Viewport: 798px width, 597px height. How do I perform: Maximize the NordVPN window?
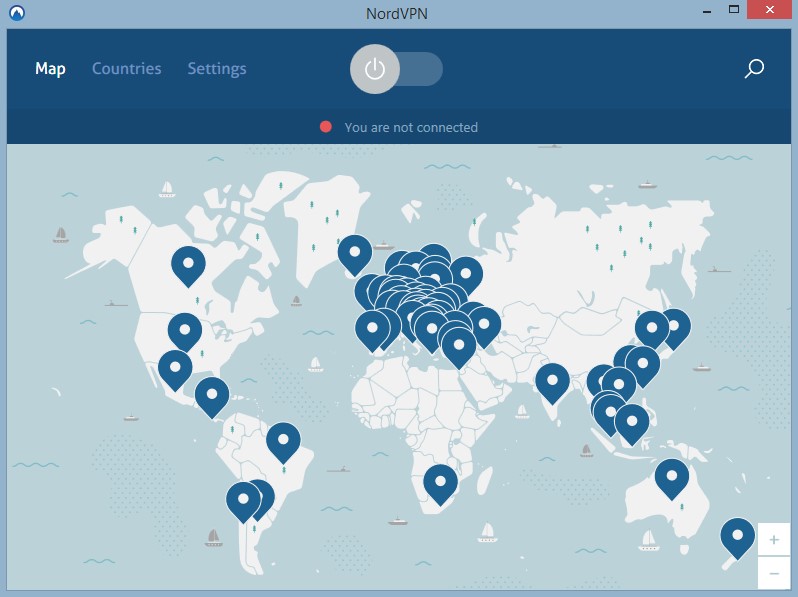pos(734,9)
